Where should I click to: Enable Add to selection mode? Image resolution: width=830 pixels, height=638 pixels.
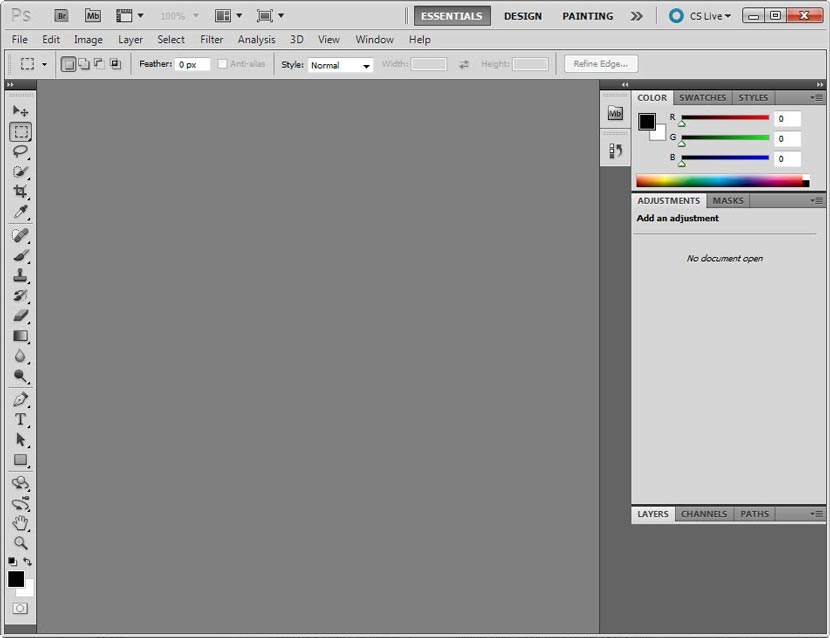tap(84, 63)
